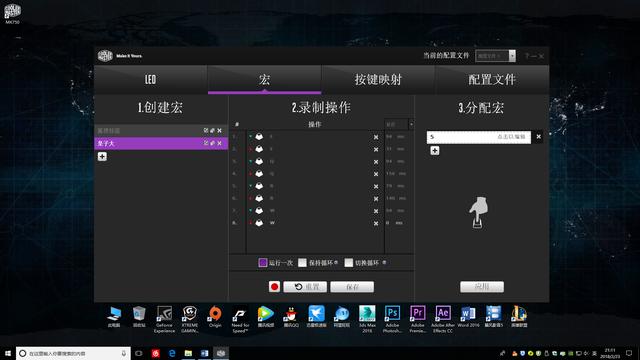The width and height of the screenshot is (640, 360).
Task: Click the 应用 apply button
Action: pyautogui.click(x=482, y=287)
